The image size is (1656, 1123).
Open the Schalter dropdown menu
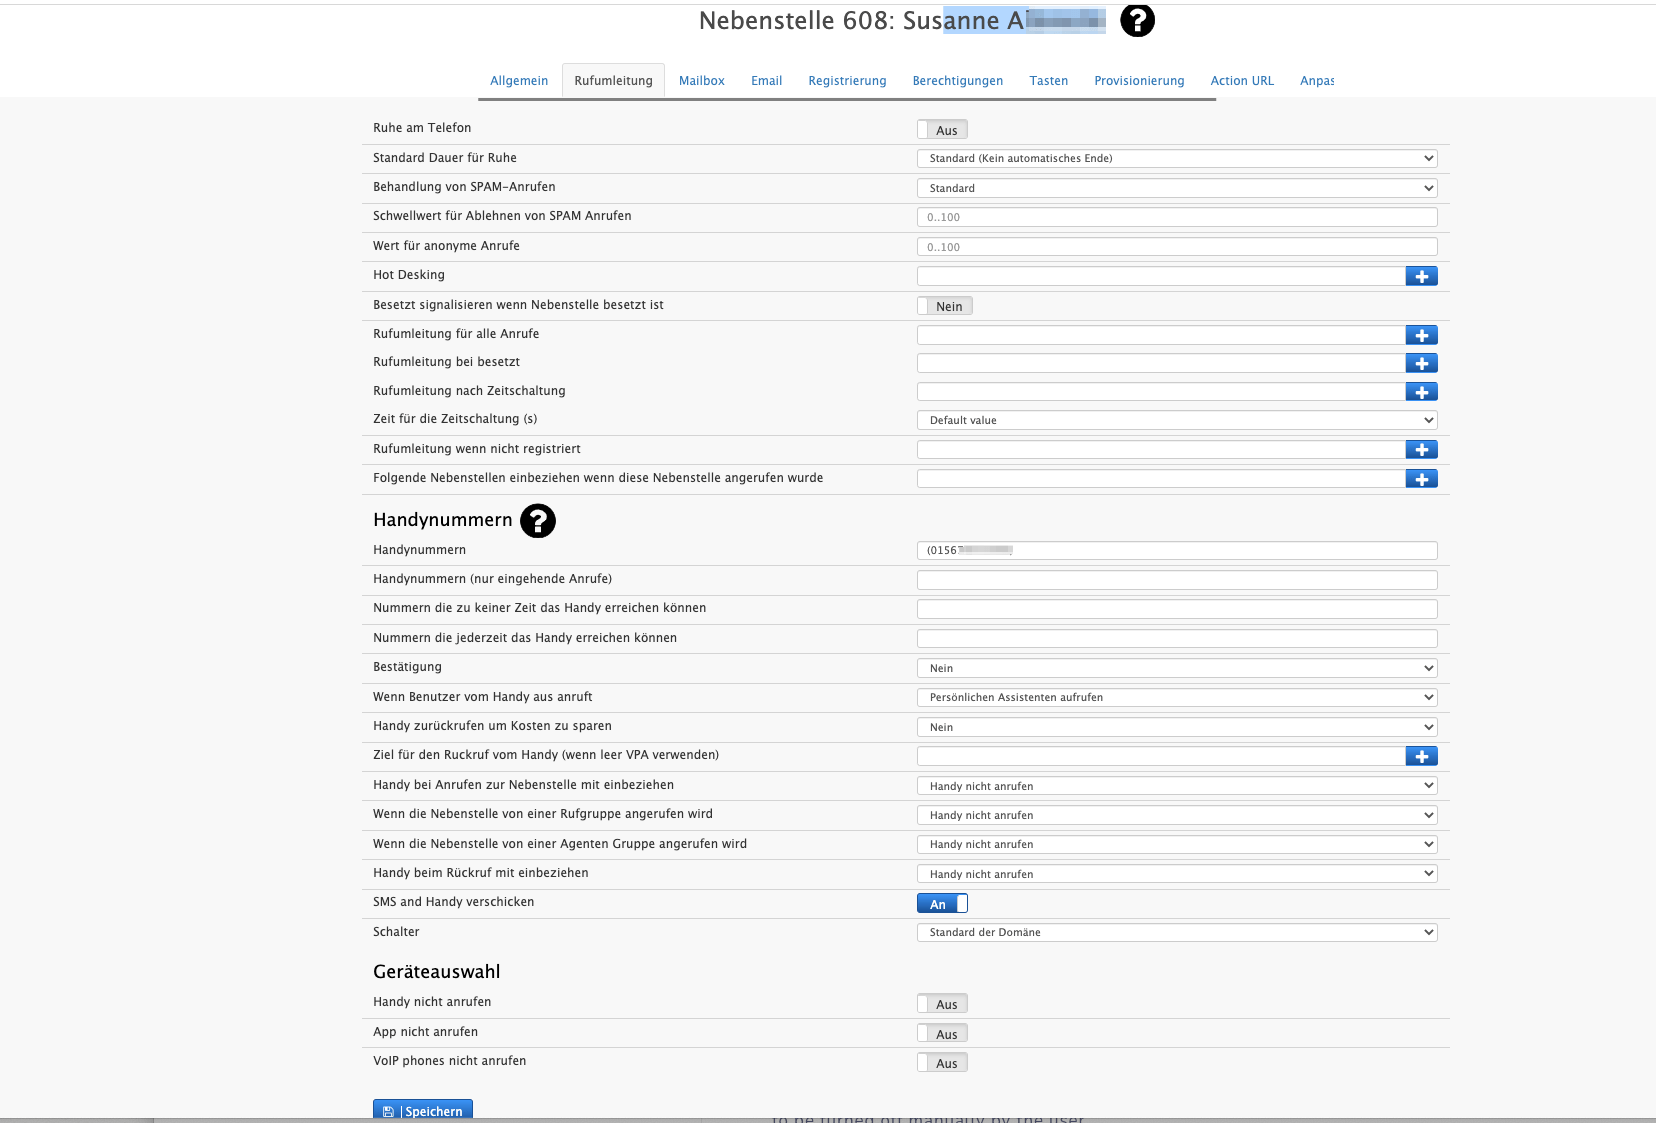[1176, 932]
